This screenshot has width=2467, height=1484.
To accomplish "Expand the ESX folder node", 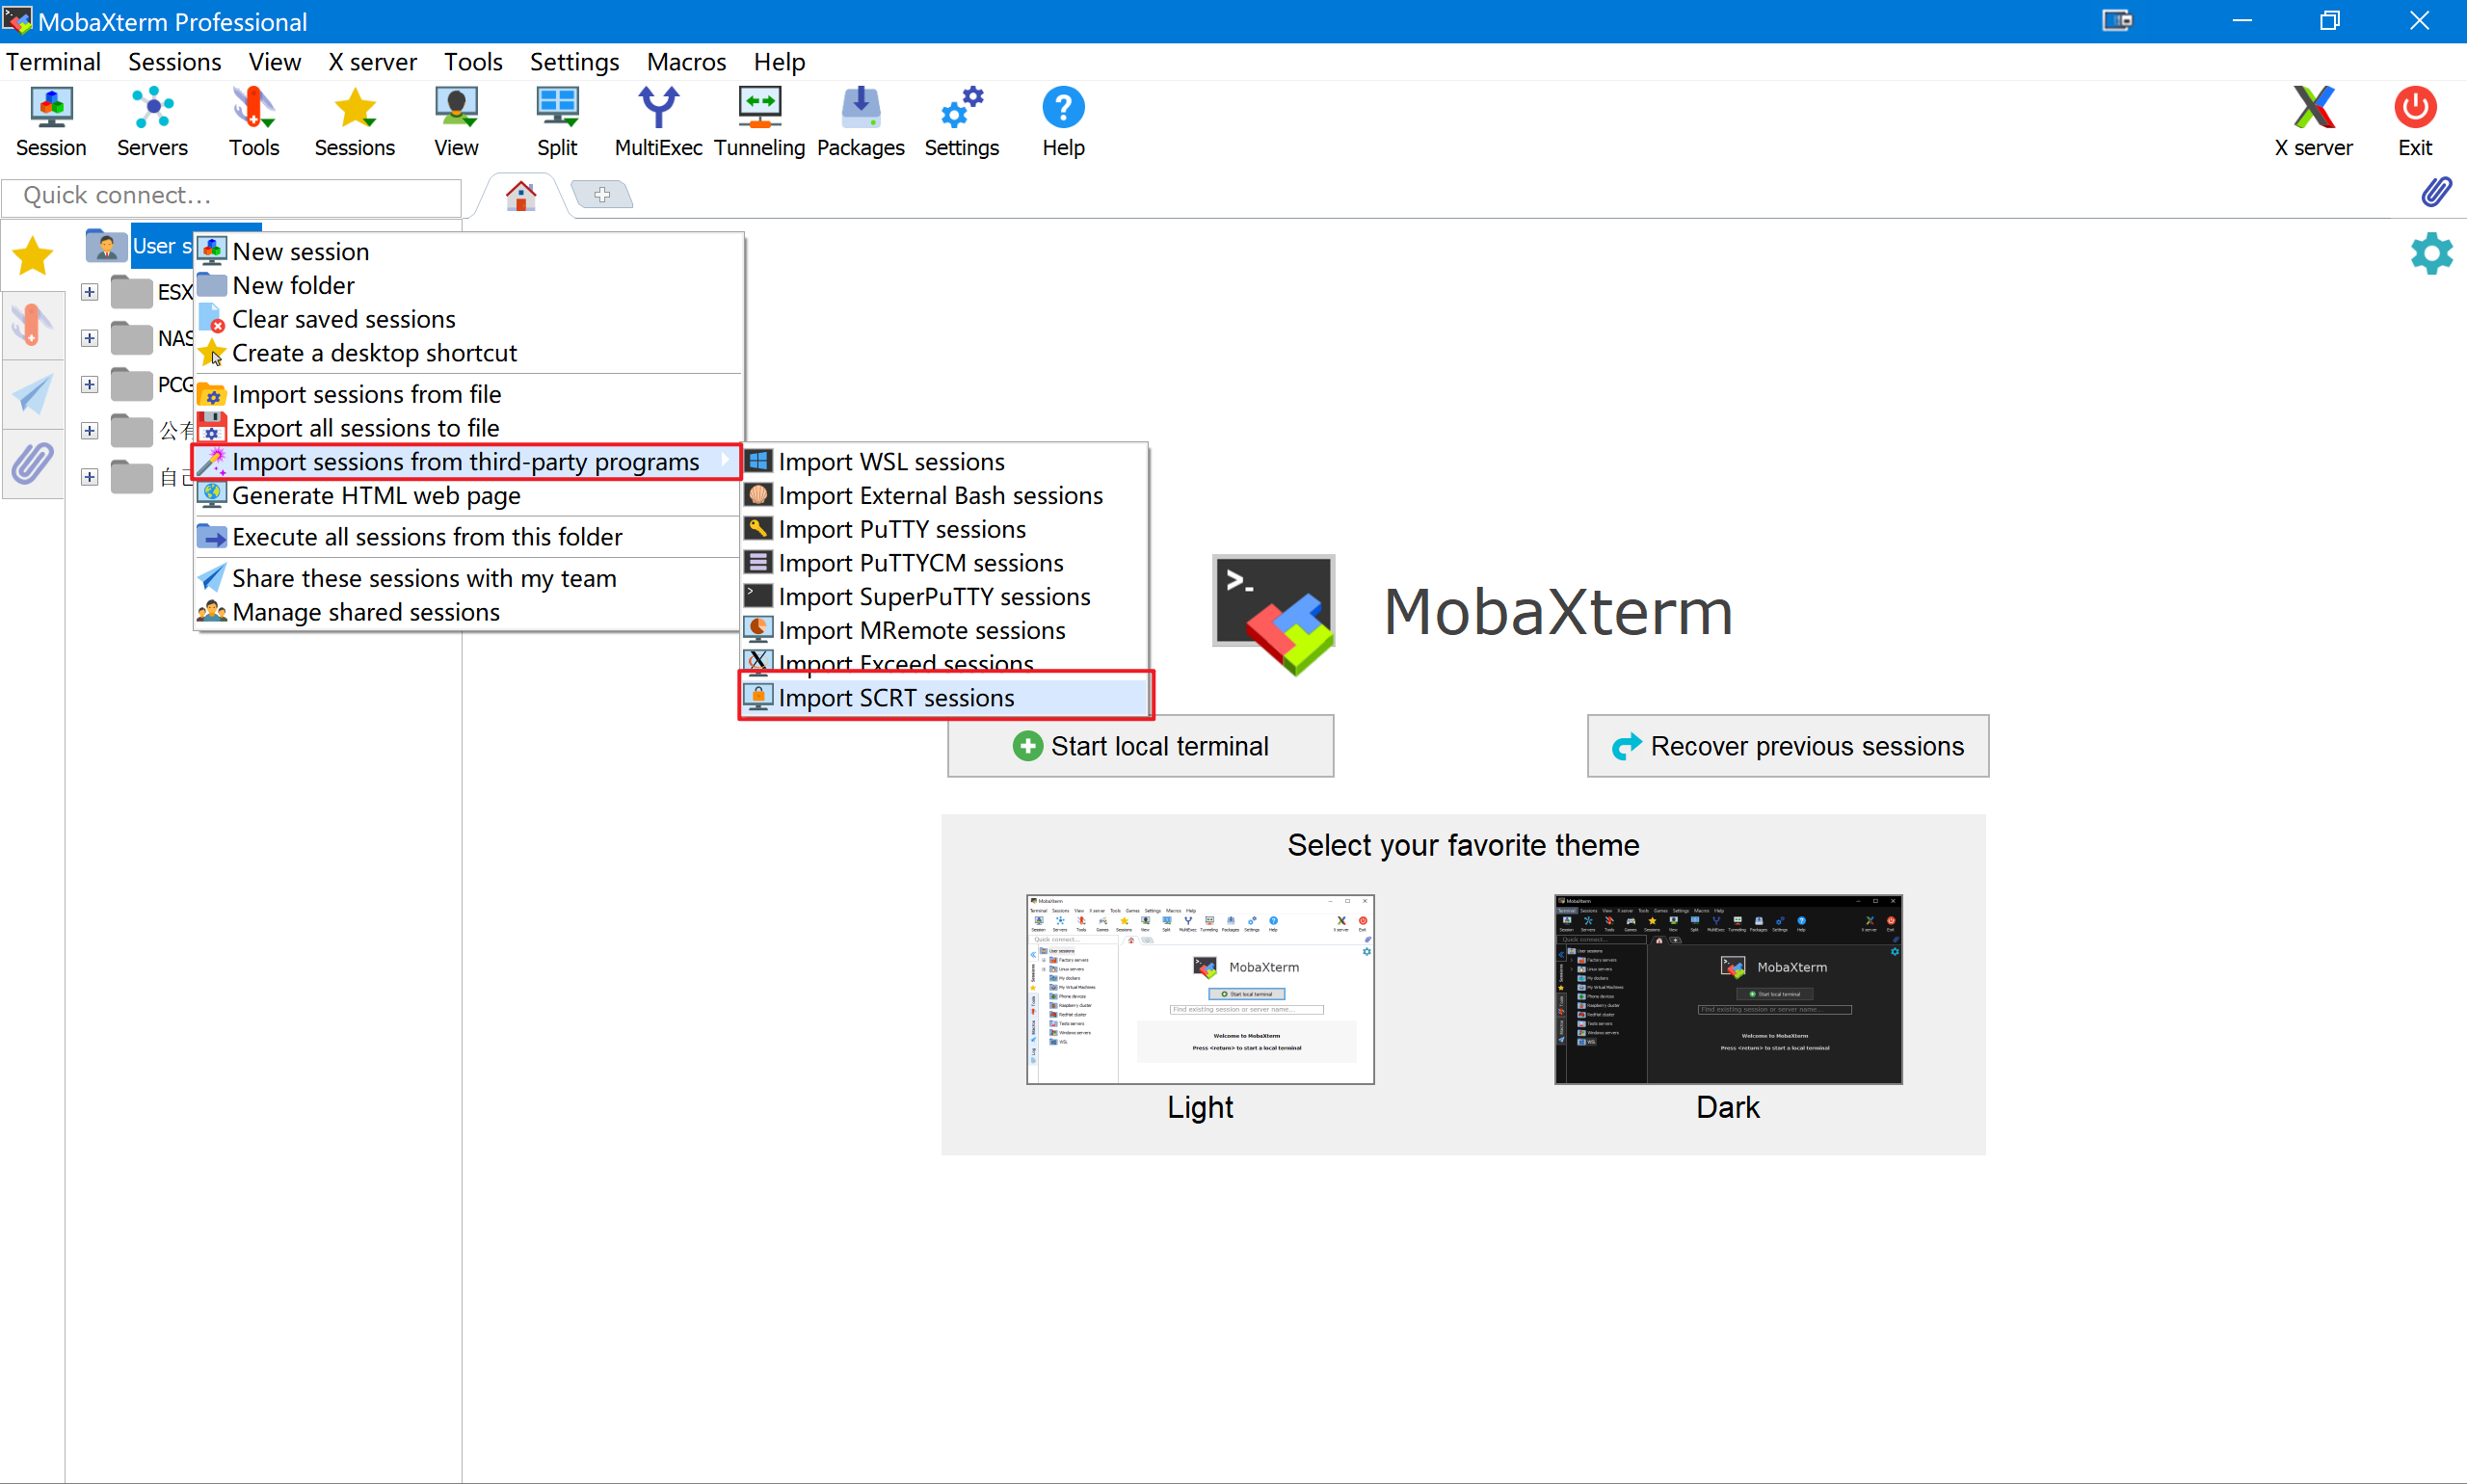I will pos(90,292).
